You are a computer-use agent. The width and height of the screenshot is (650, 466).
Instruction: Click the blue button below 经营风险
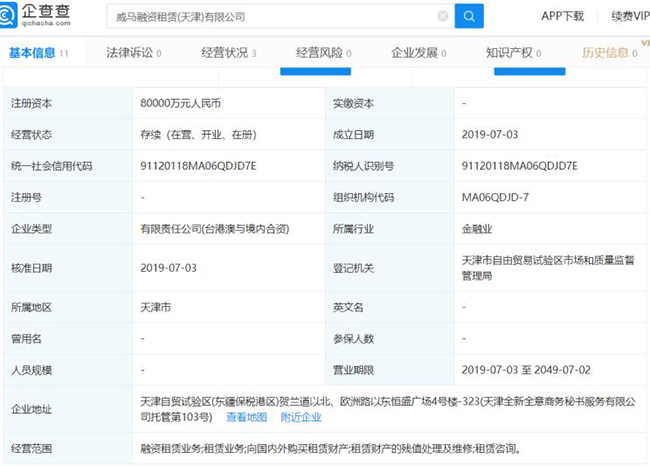click(x=315, y=71)
